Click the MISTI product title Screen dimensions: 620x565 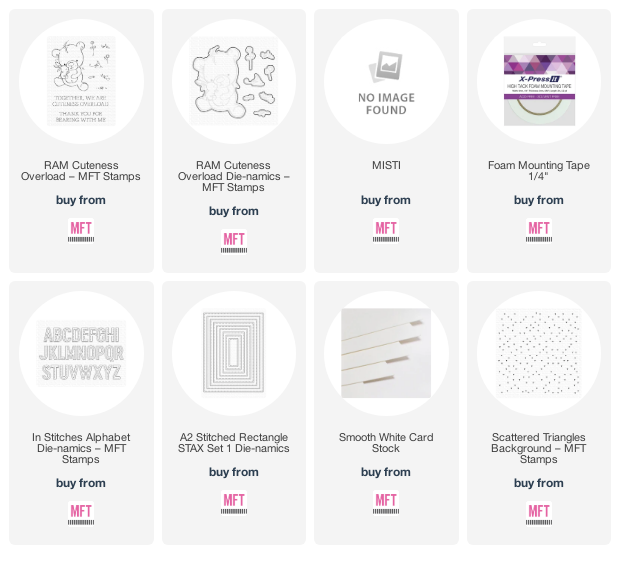386,165
